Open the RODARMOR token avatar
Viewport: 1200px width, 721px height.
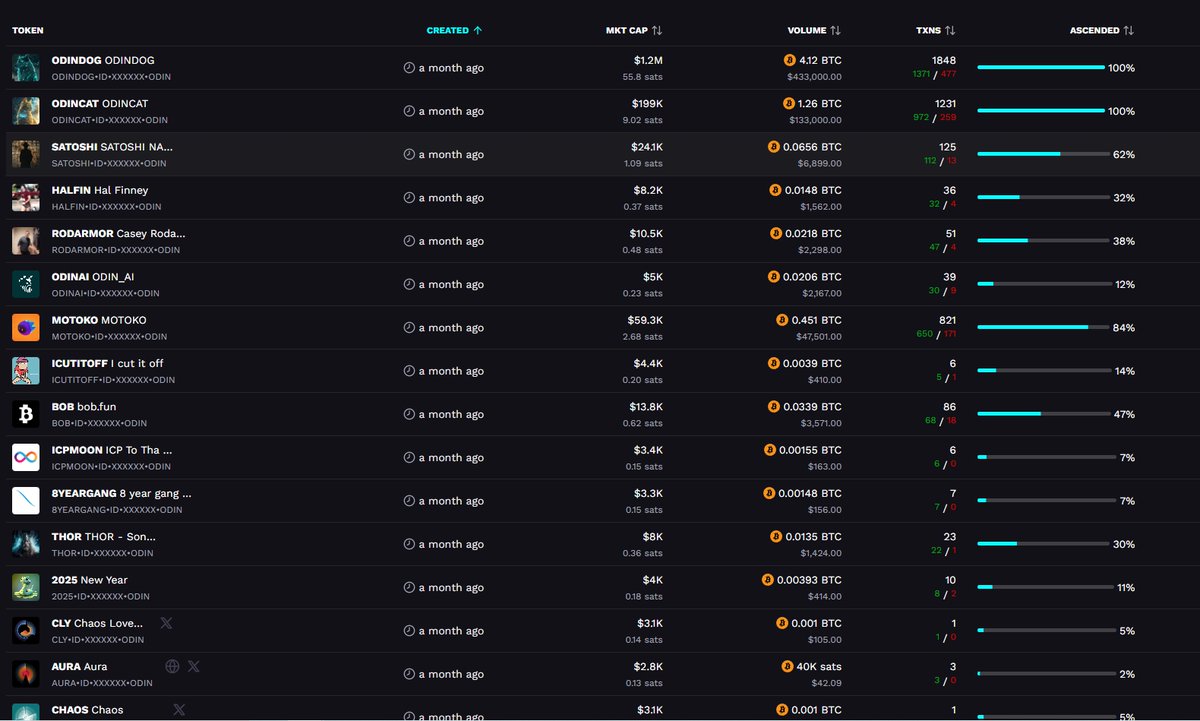(x=25, y=241)
